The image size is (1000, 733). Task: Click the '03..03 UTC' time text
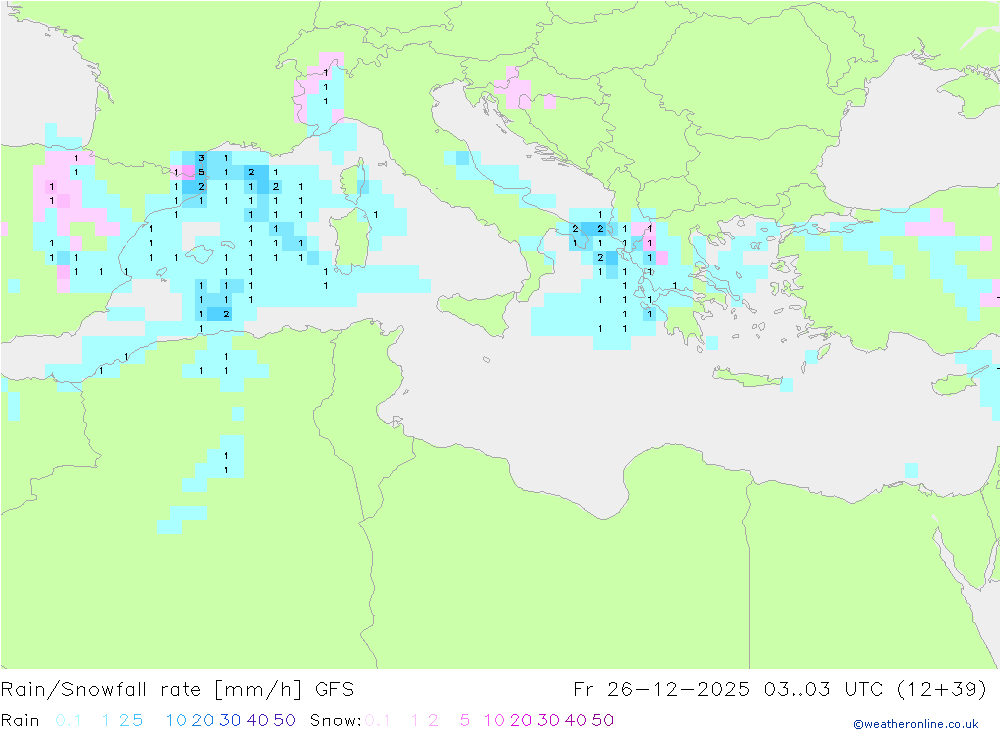tap(823, 690)
